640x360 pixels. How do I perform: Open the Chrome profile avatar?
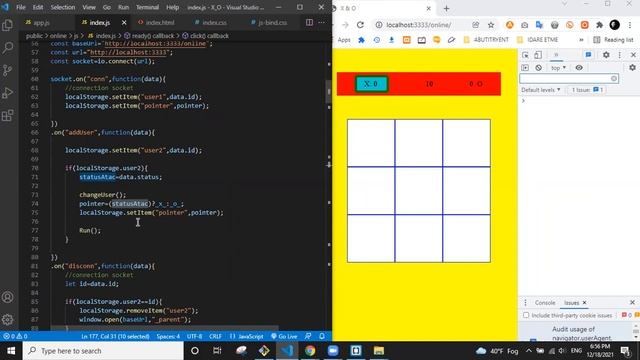[614, 25]
